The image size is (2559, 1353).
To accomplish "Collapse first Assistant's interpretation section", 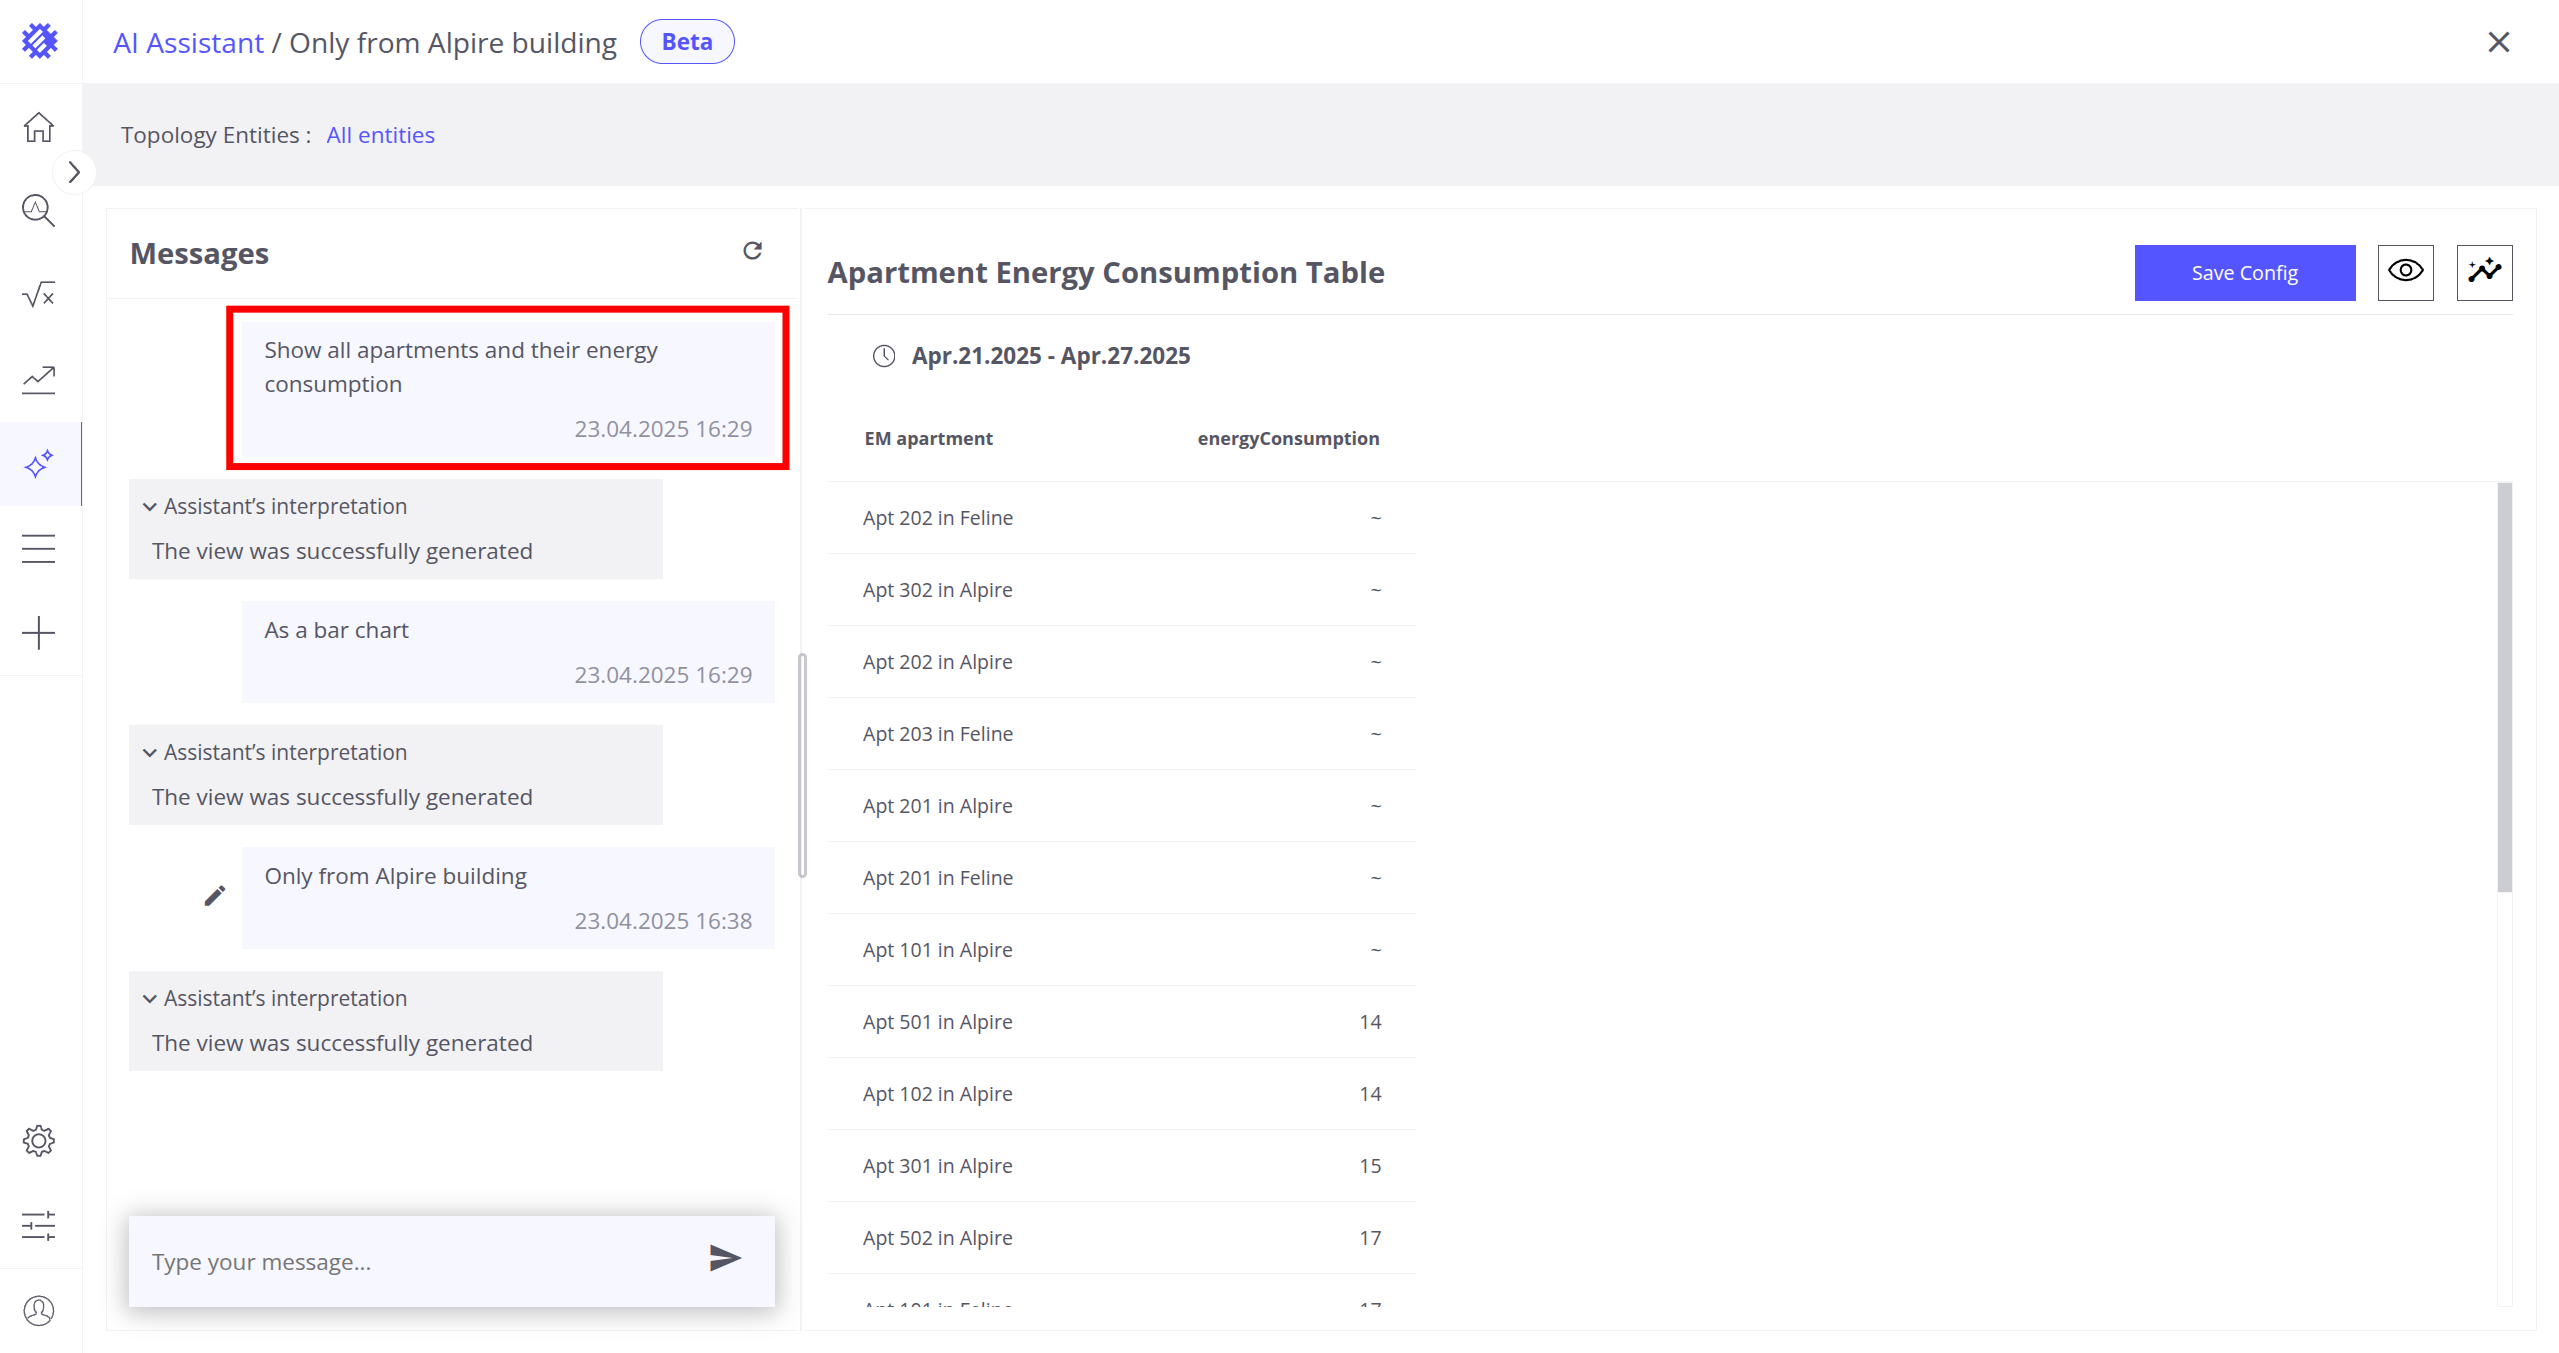I will pos(150,507).
